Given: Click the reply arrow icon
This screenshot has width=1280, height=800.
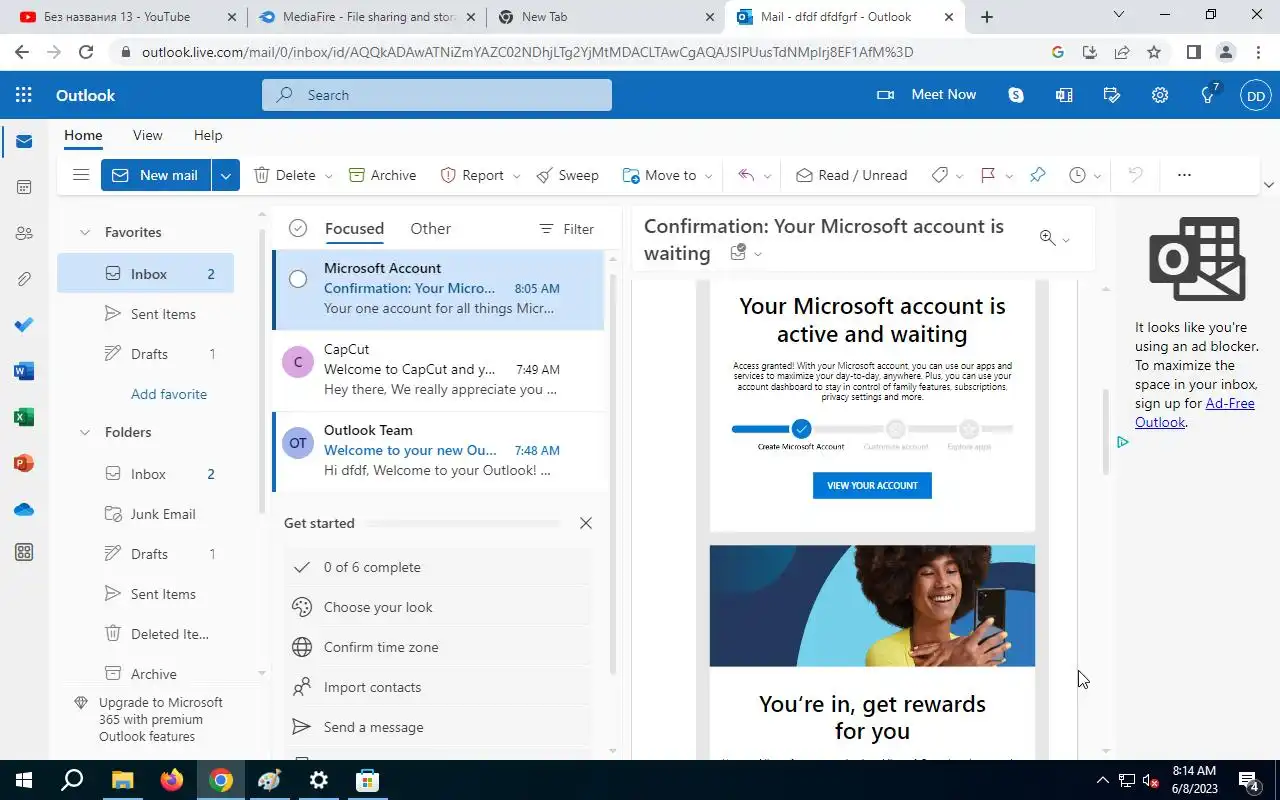Looking at the screenshot, I should 746,175.
